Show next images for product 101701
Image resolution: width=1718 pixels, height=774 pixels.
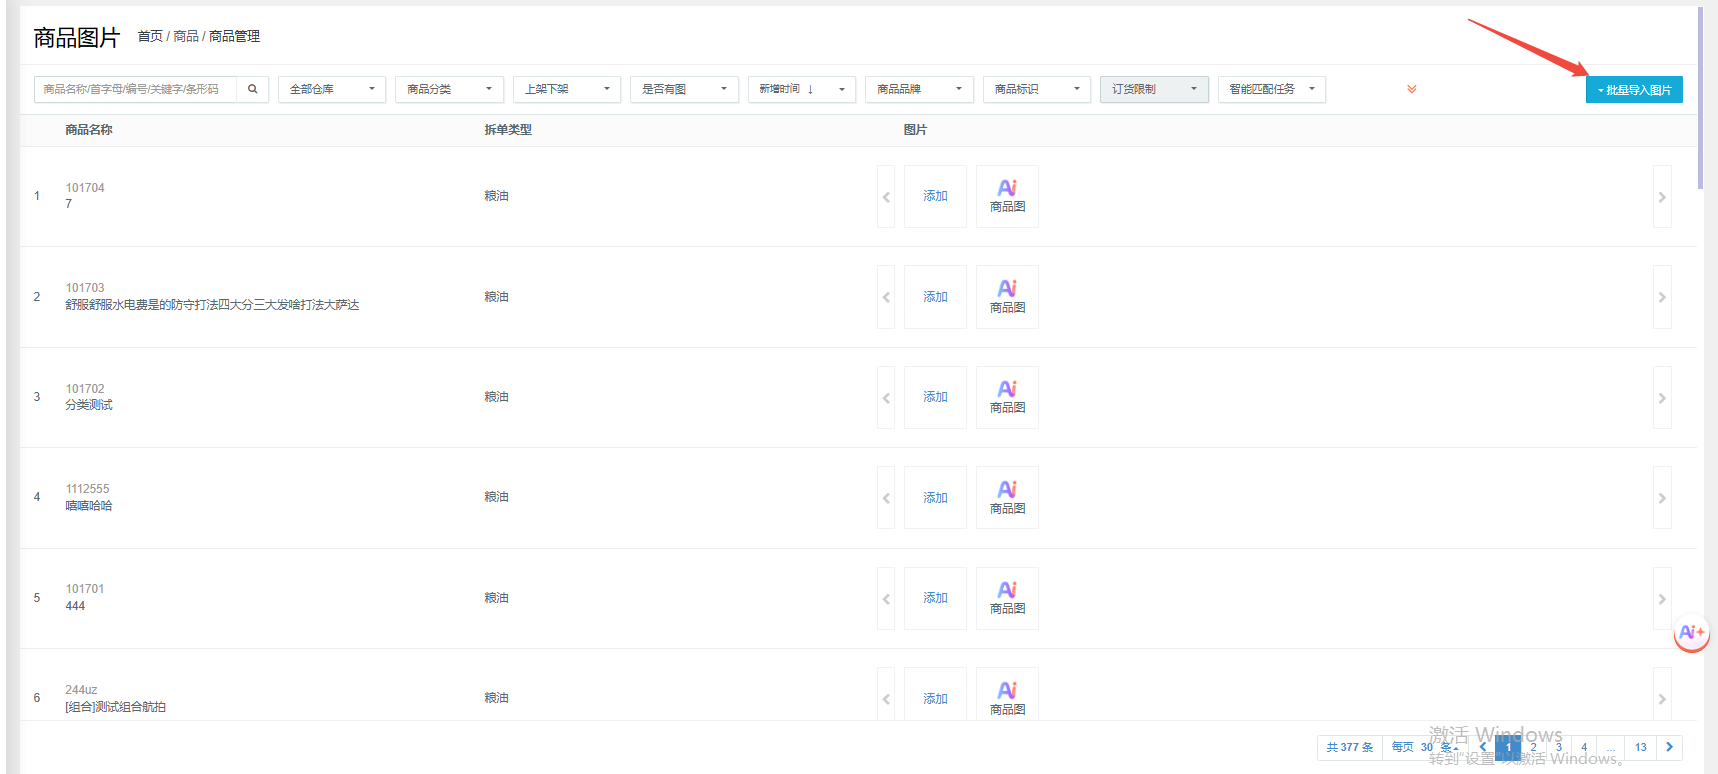[x=1662, y=598]
